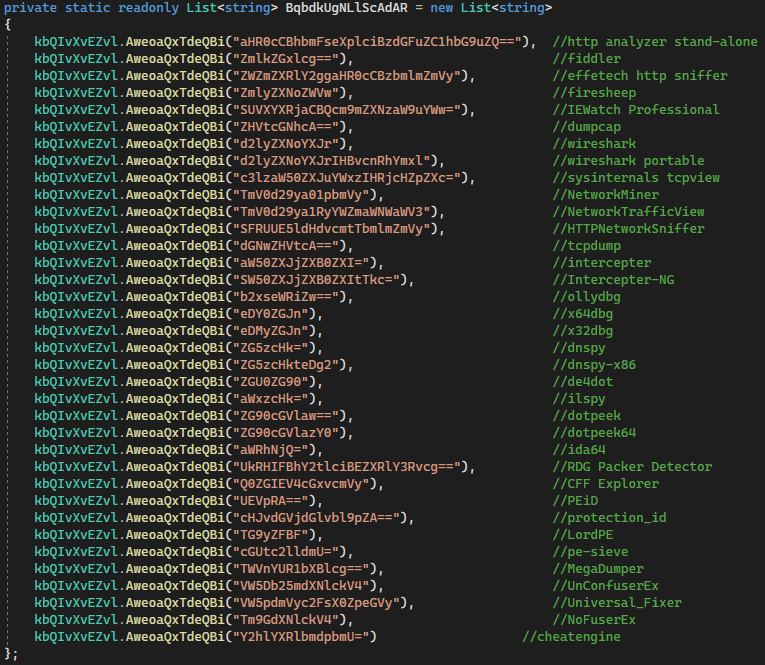Click the '//dumpcap' comment

coord(587,127)
